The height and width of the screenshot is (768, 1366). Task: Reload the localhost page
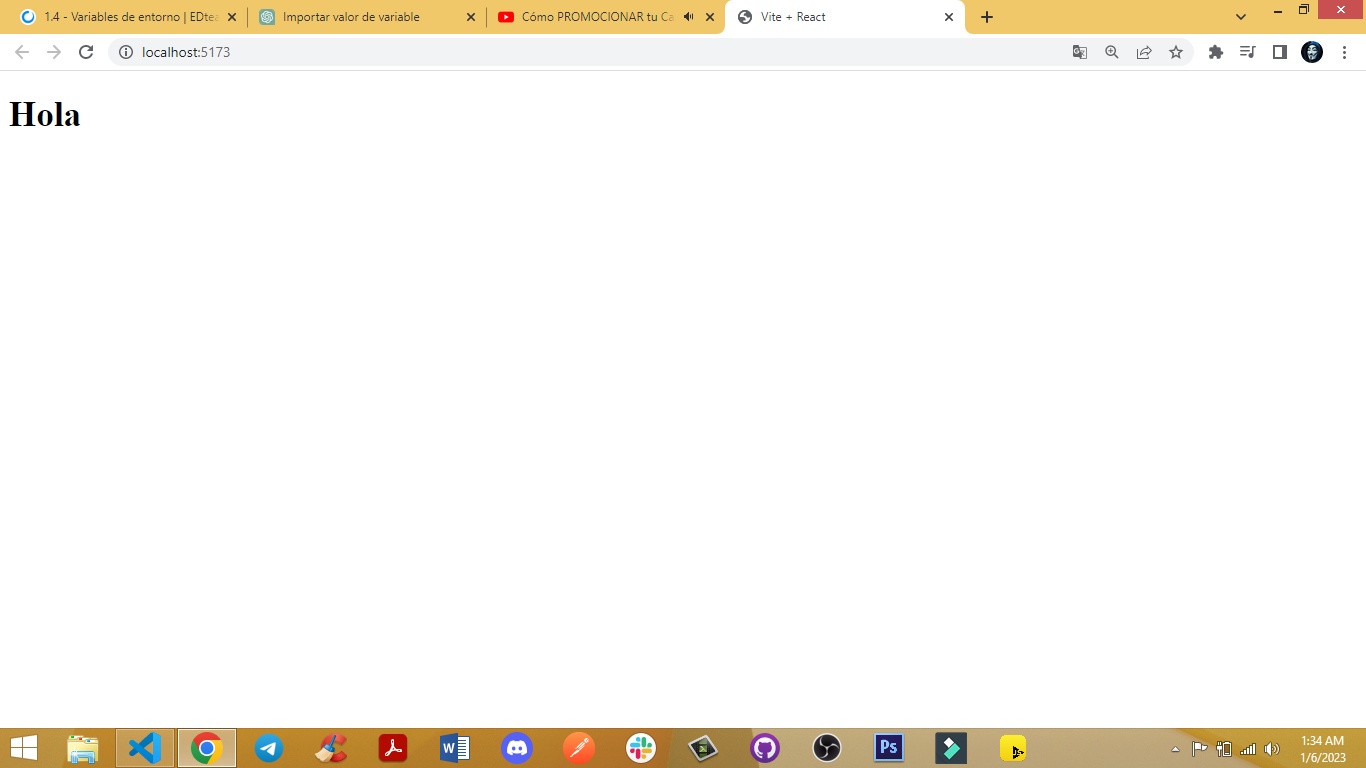click(x=86, y=52)
